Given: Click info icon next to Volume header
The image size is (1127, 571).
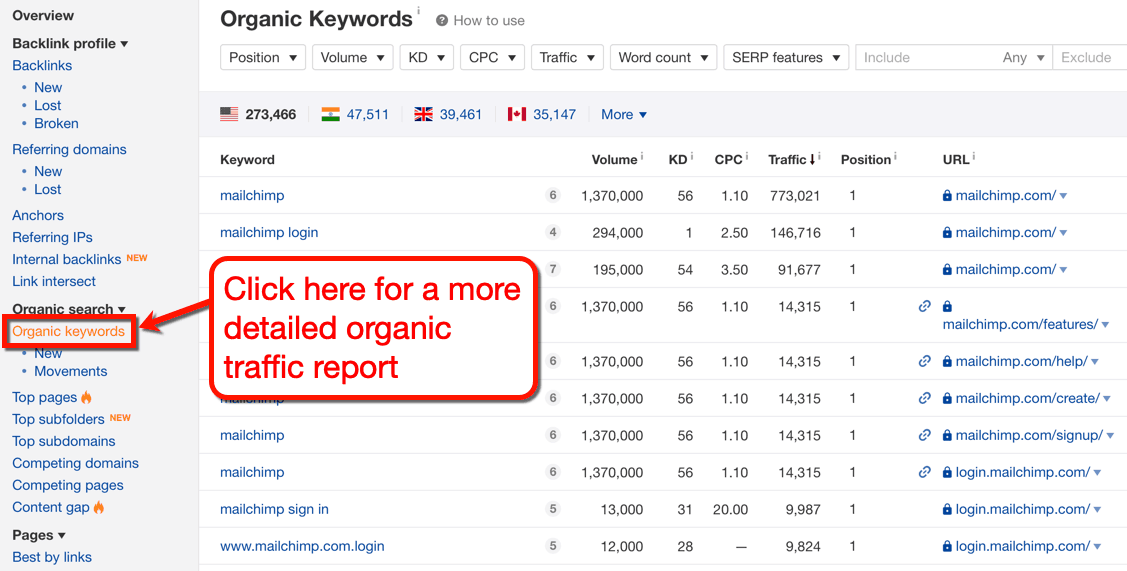Looking at the screenshot, I should point(641,156).
